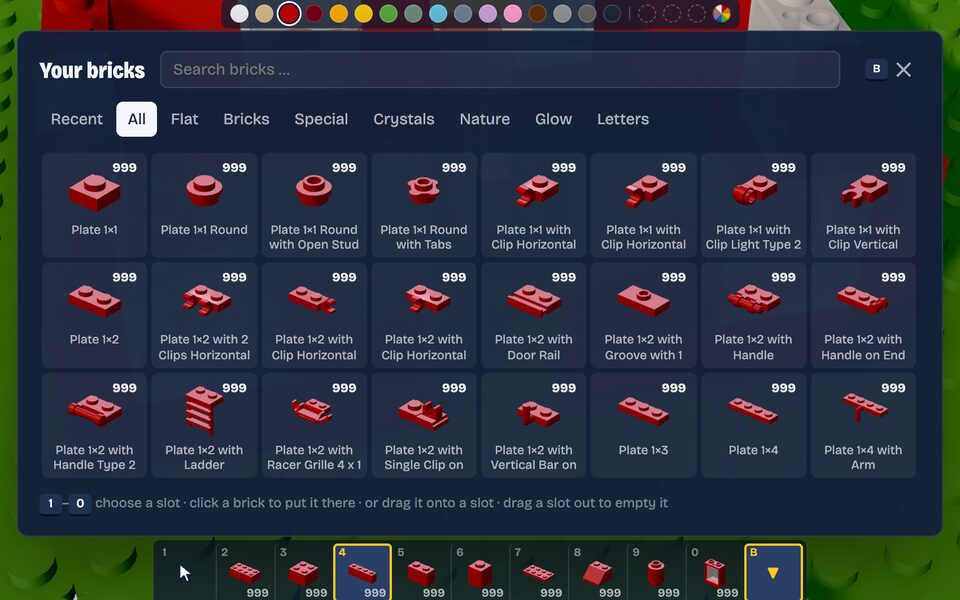Pick Plate 1×1 with Clip Light Type 2
Image resolution: width=960 pixels, height=600 pixels.
click(753, 205)
